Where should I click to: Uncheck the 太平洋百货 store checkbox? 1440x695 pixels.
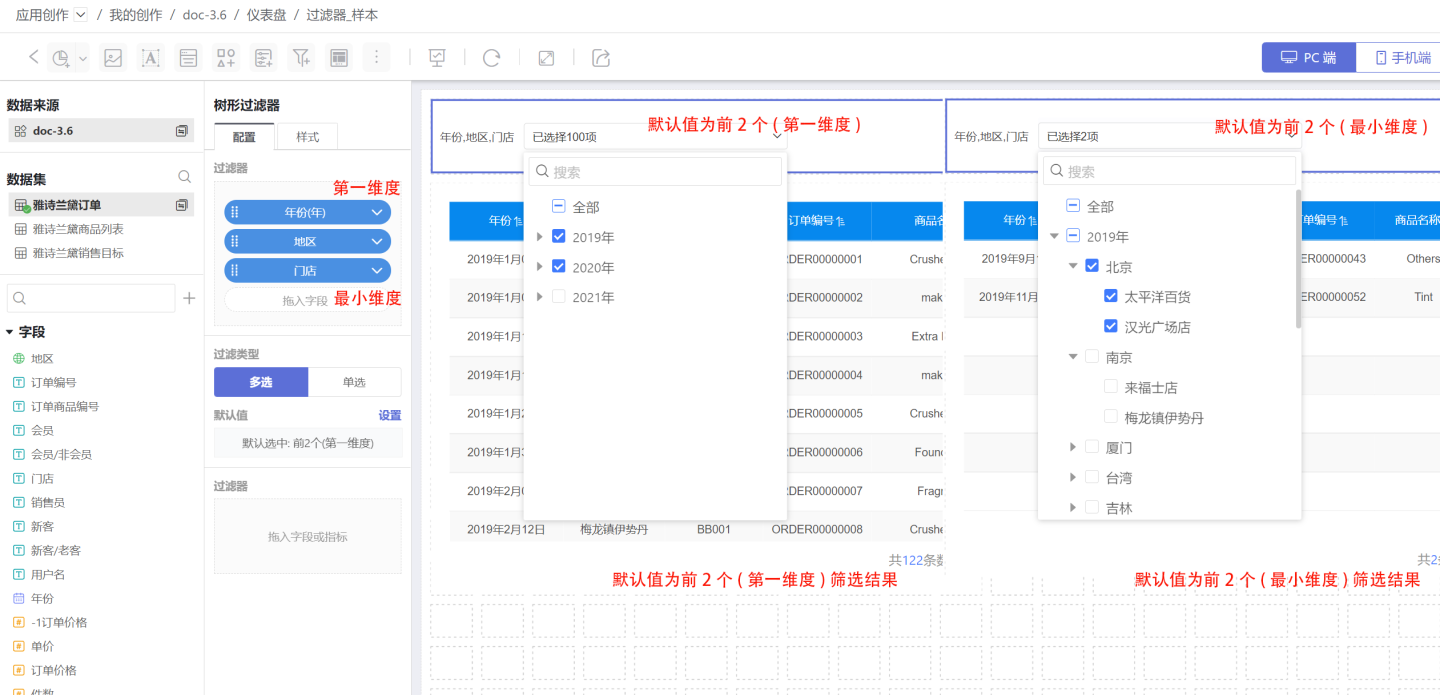1111,296
